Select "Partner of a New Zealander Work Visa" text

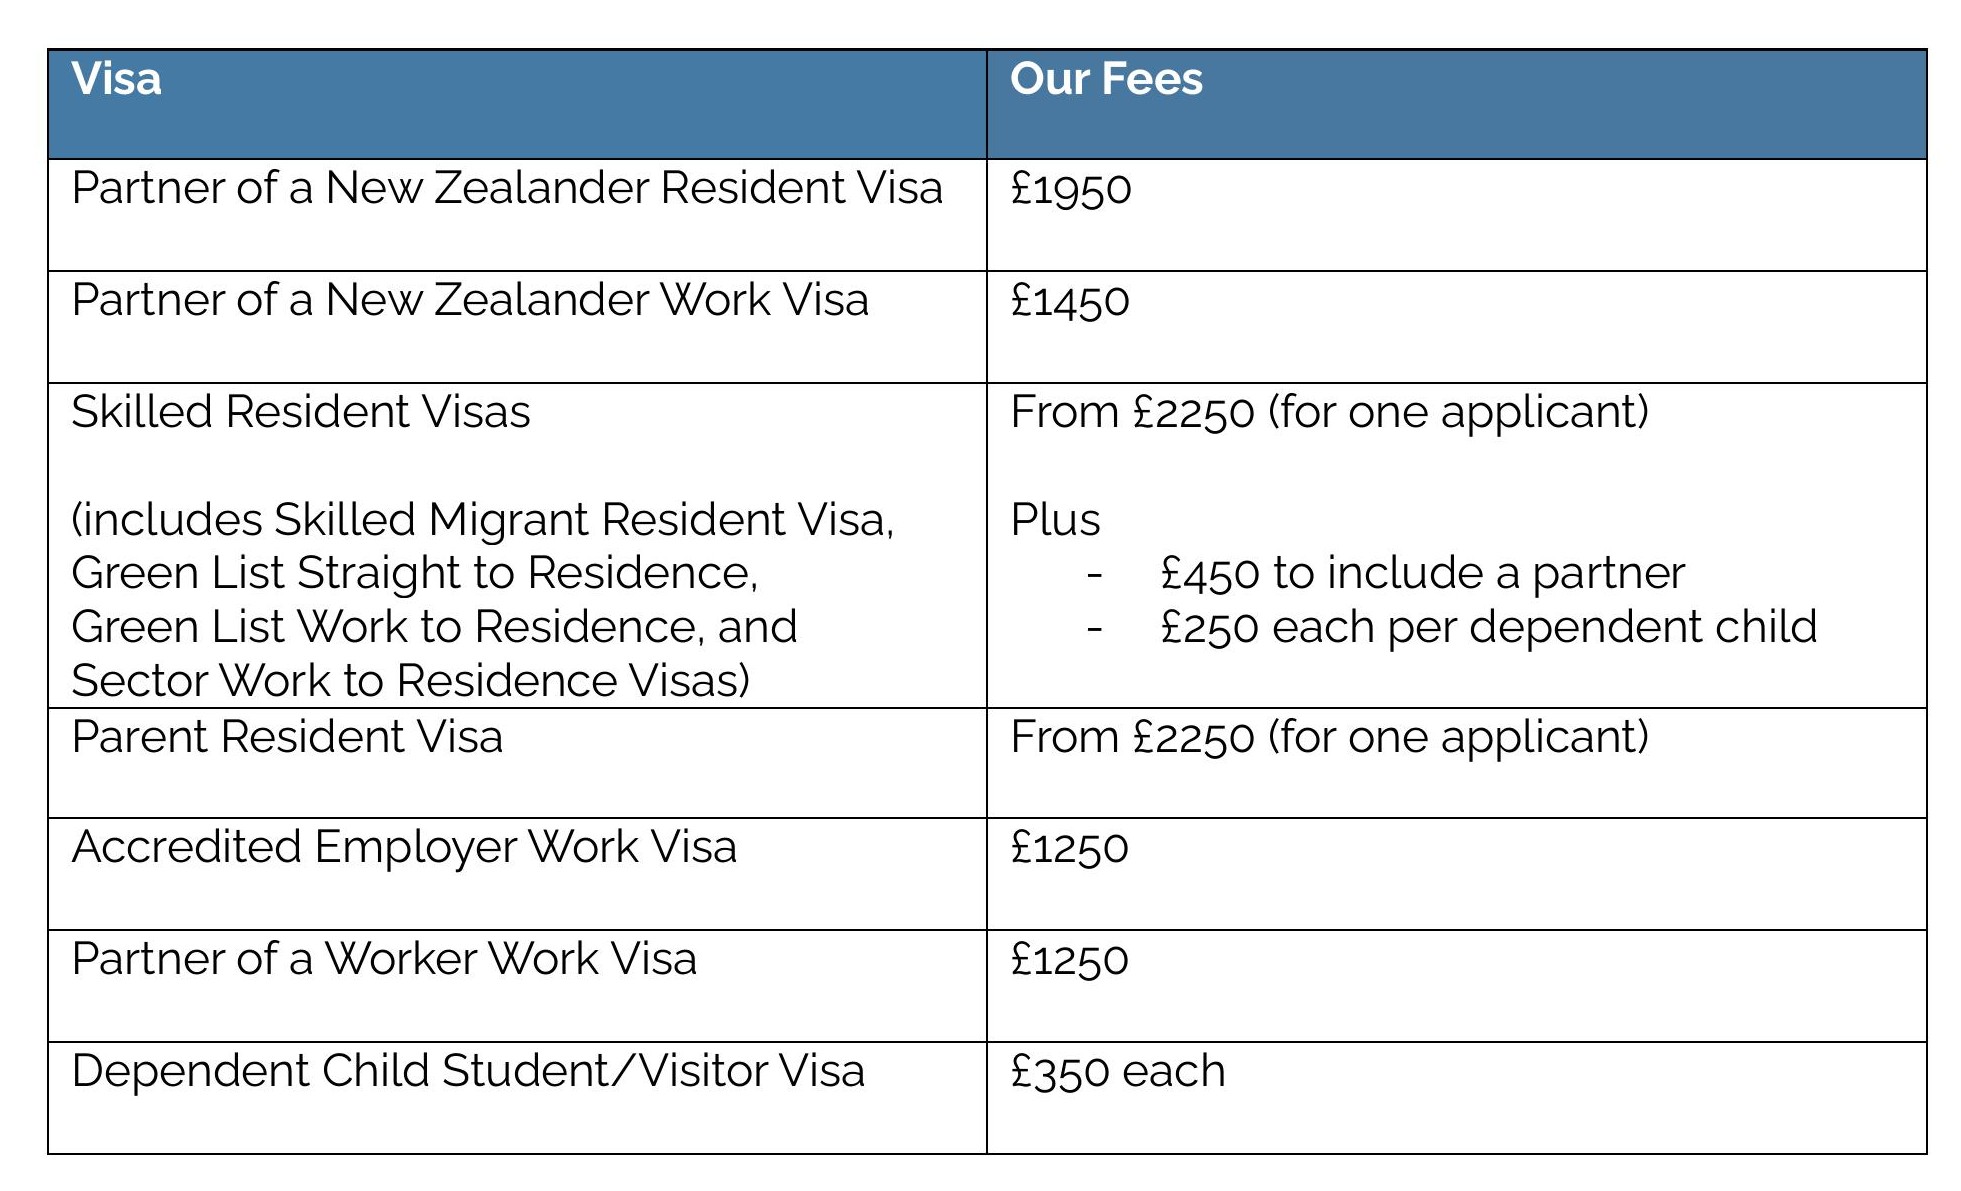point(470,300)
